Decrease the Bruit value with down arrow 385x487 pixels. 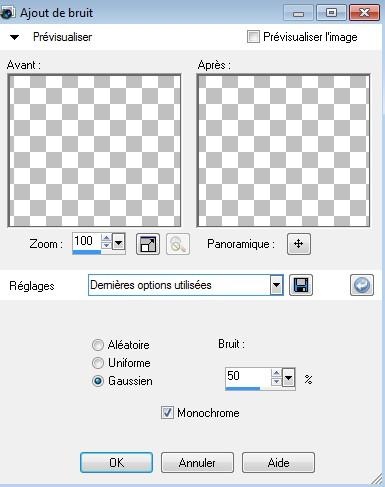(276, 381)
